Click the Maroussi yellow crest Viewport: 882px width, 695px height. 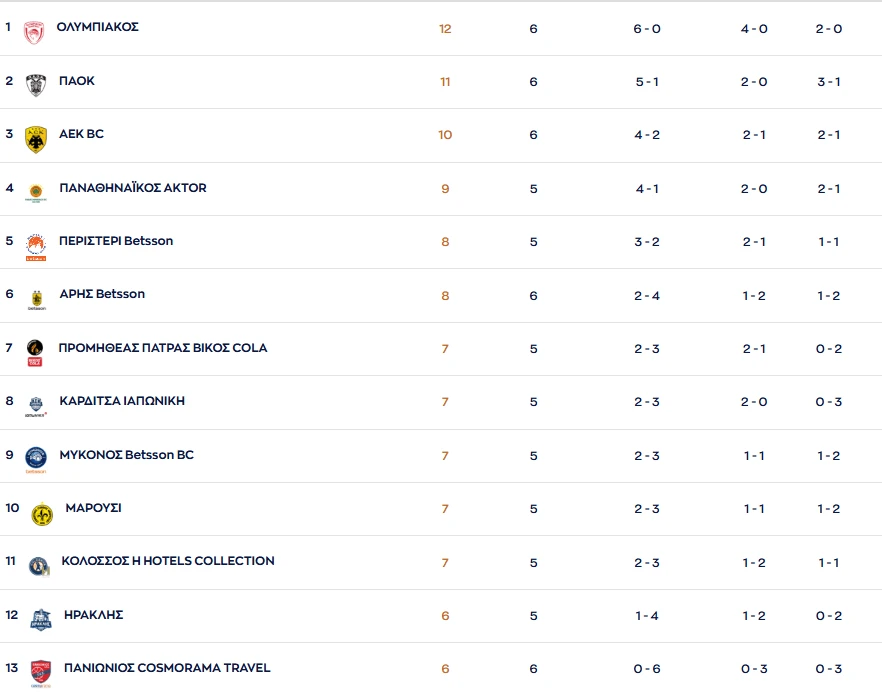[41, 513]
